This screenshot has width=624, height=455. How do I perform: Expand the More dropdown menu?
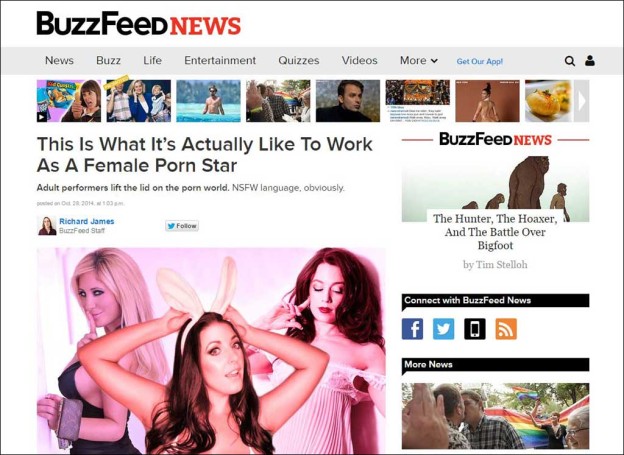coord(419,61)
